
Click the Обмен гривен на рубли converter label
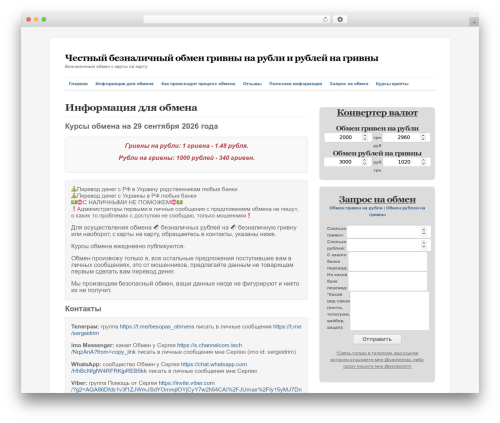point(377,128)
